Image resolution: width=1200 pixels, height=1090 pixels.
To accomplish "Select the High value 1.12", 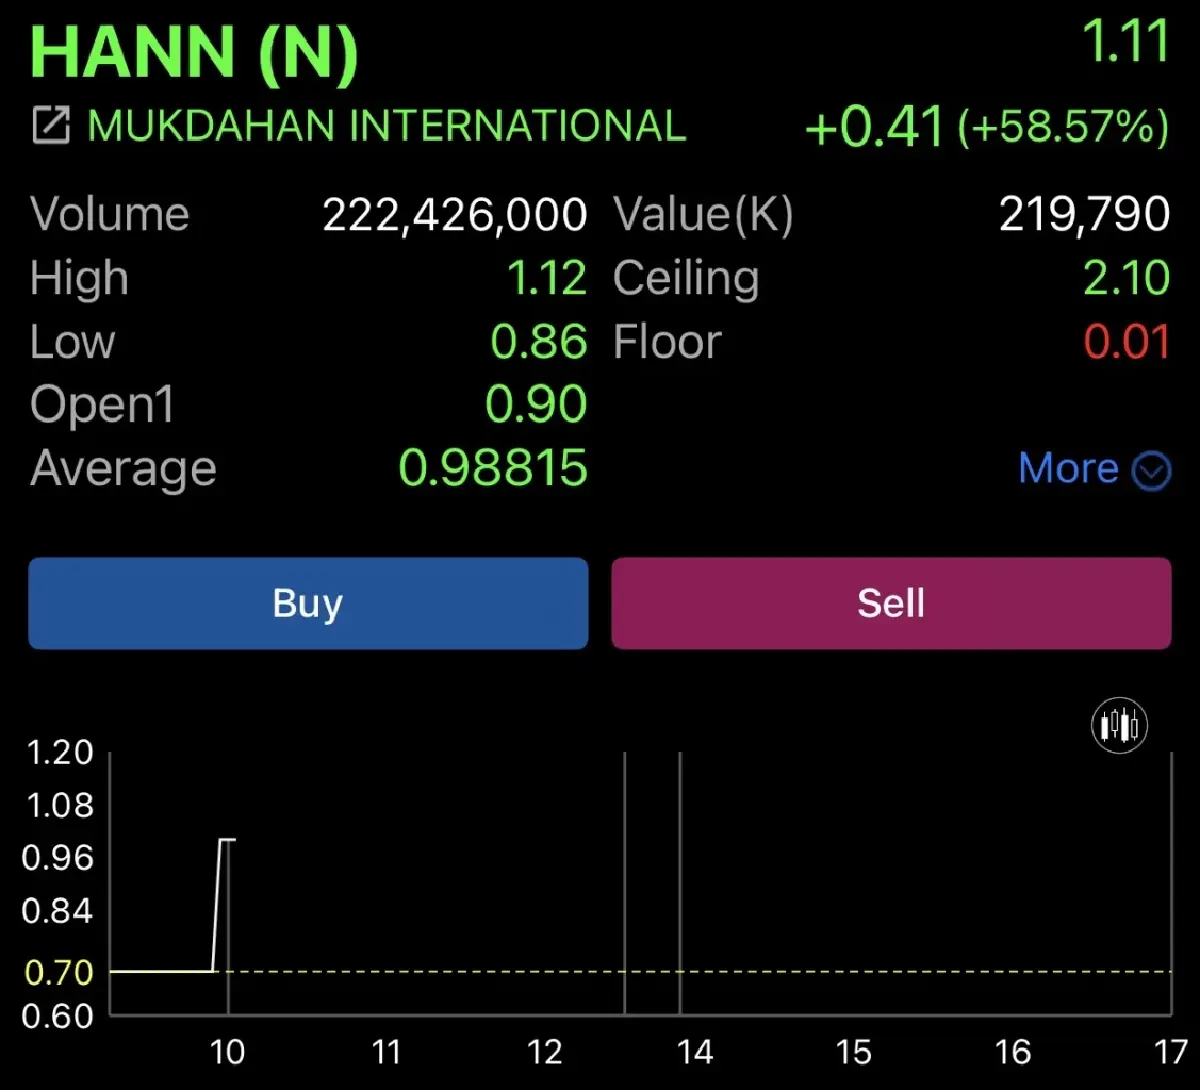I will coord(548,278).
